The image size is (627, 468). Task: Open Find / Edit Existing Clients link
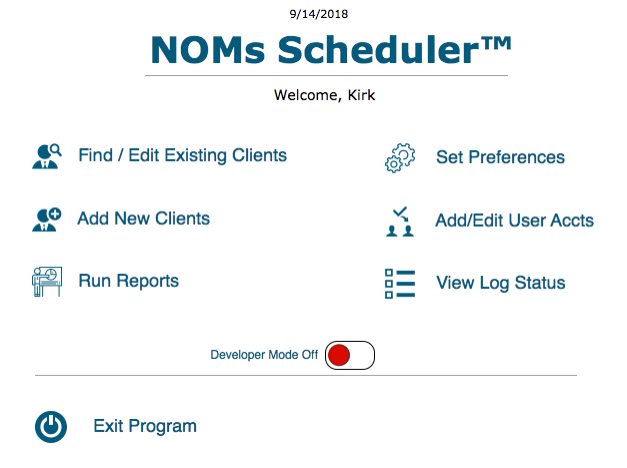(x=183, y=155)
